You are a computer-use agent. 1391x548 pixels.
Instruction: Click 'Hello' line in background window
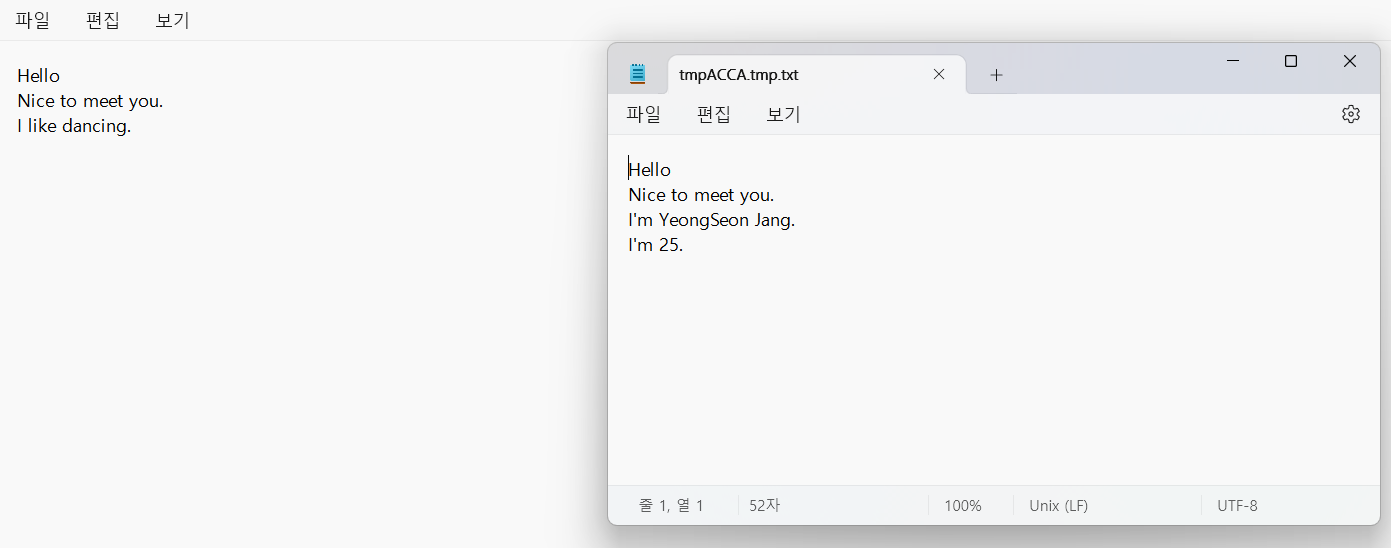click(x=39, y=76)
